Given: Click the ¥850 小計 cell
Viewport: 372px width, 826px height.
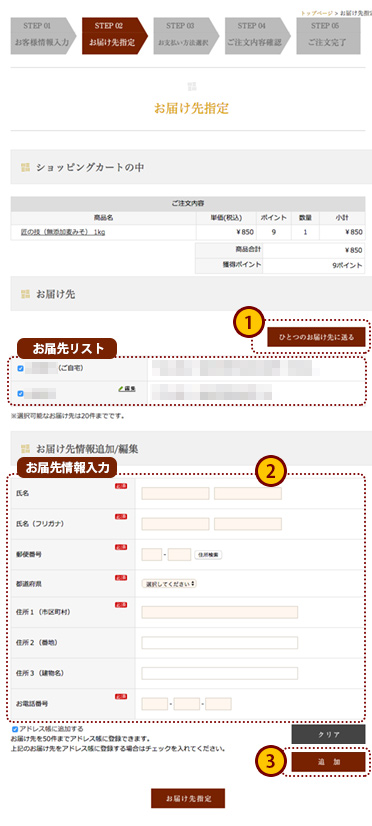Looking at the screenshot, I should [x=341, y=232].
